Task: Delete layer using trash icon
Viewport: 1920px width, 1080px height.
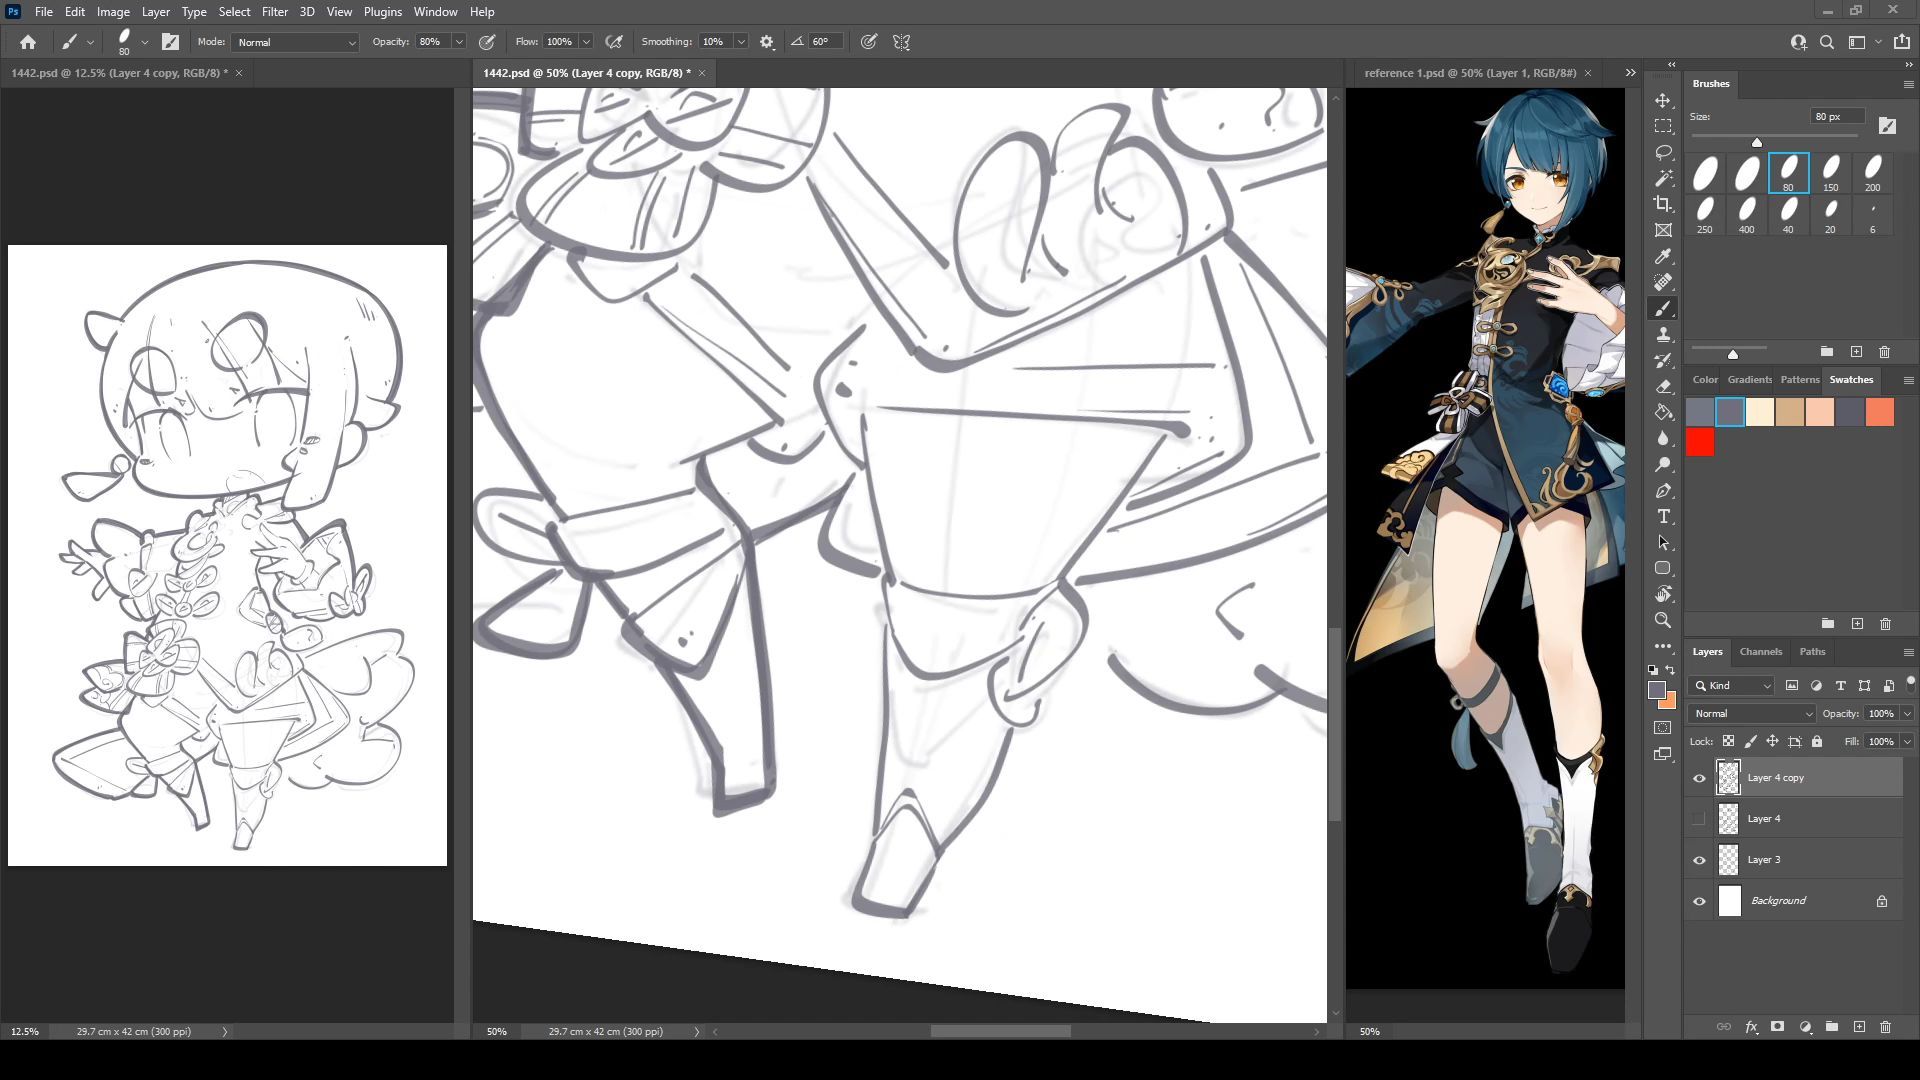Action: [x=1885, y=1027]
